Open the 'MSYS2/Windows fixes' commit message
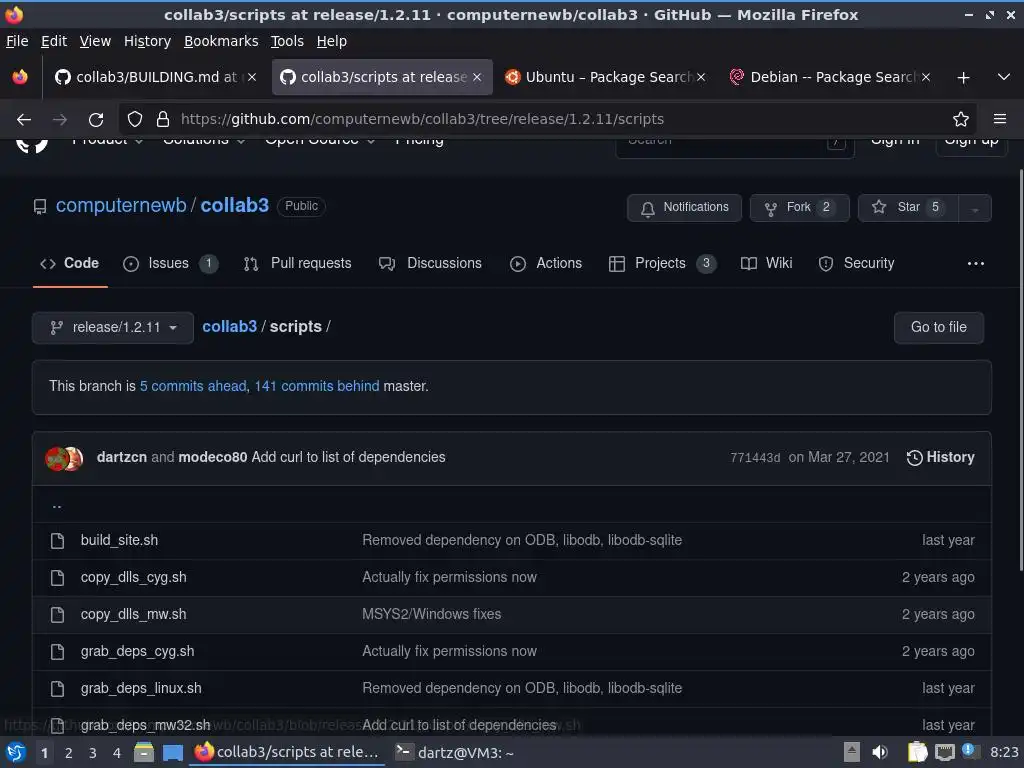This screenshot has width=1024, height=768. tap(432, 615)
